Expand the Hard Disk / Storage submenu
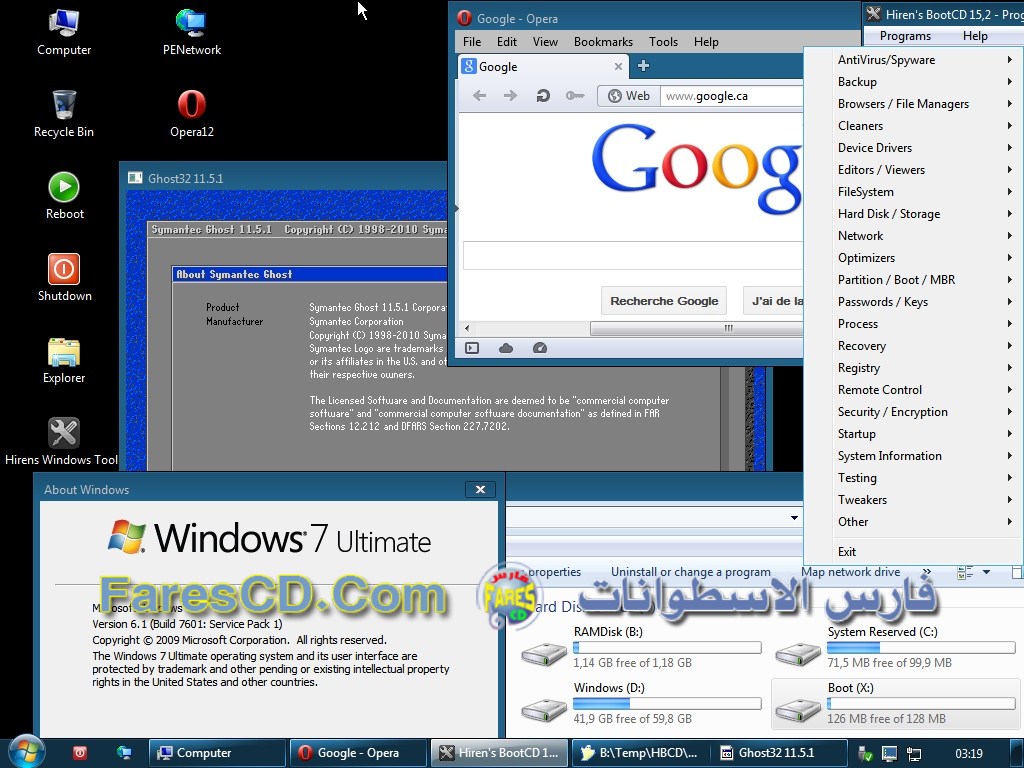 (x=914, y=214)
